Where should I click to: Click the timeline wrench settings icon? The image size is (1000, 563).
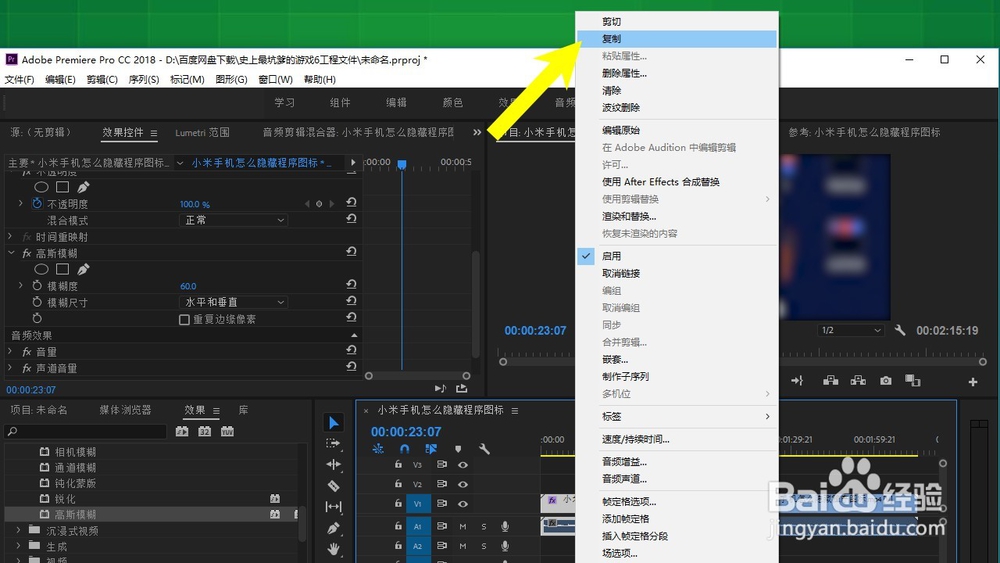pos(485,449)
